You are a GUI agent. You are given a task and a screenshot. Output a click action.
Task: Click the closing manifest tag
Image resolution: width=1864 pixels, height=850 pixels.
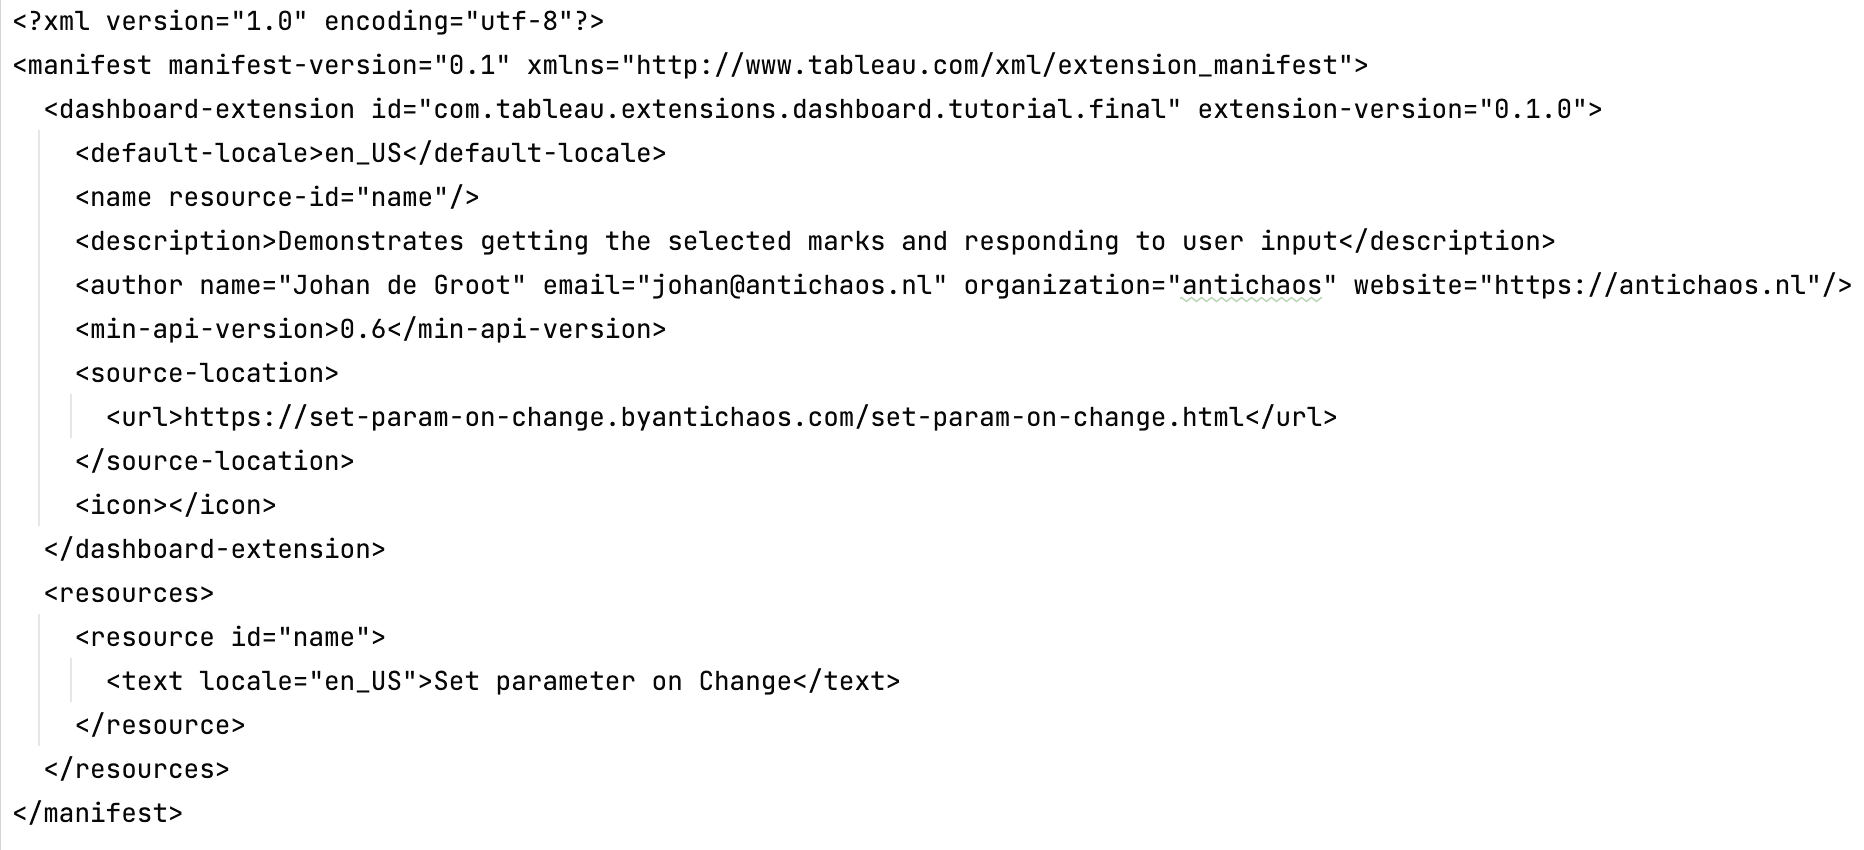pyautogui.click(x=98, y=814)
